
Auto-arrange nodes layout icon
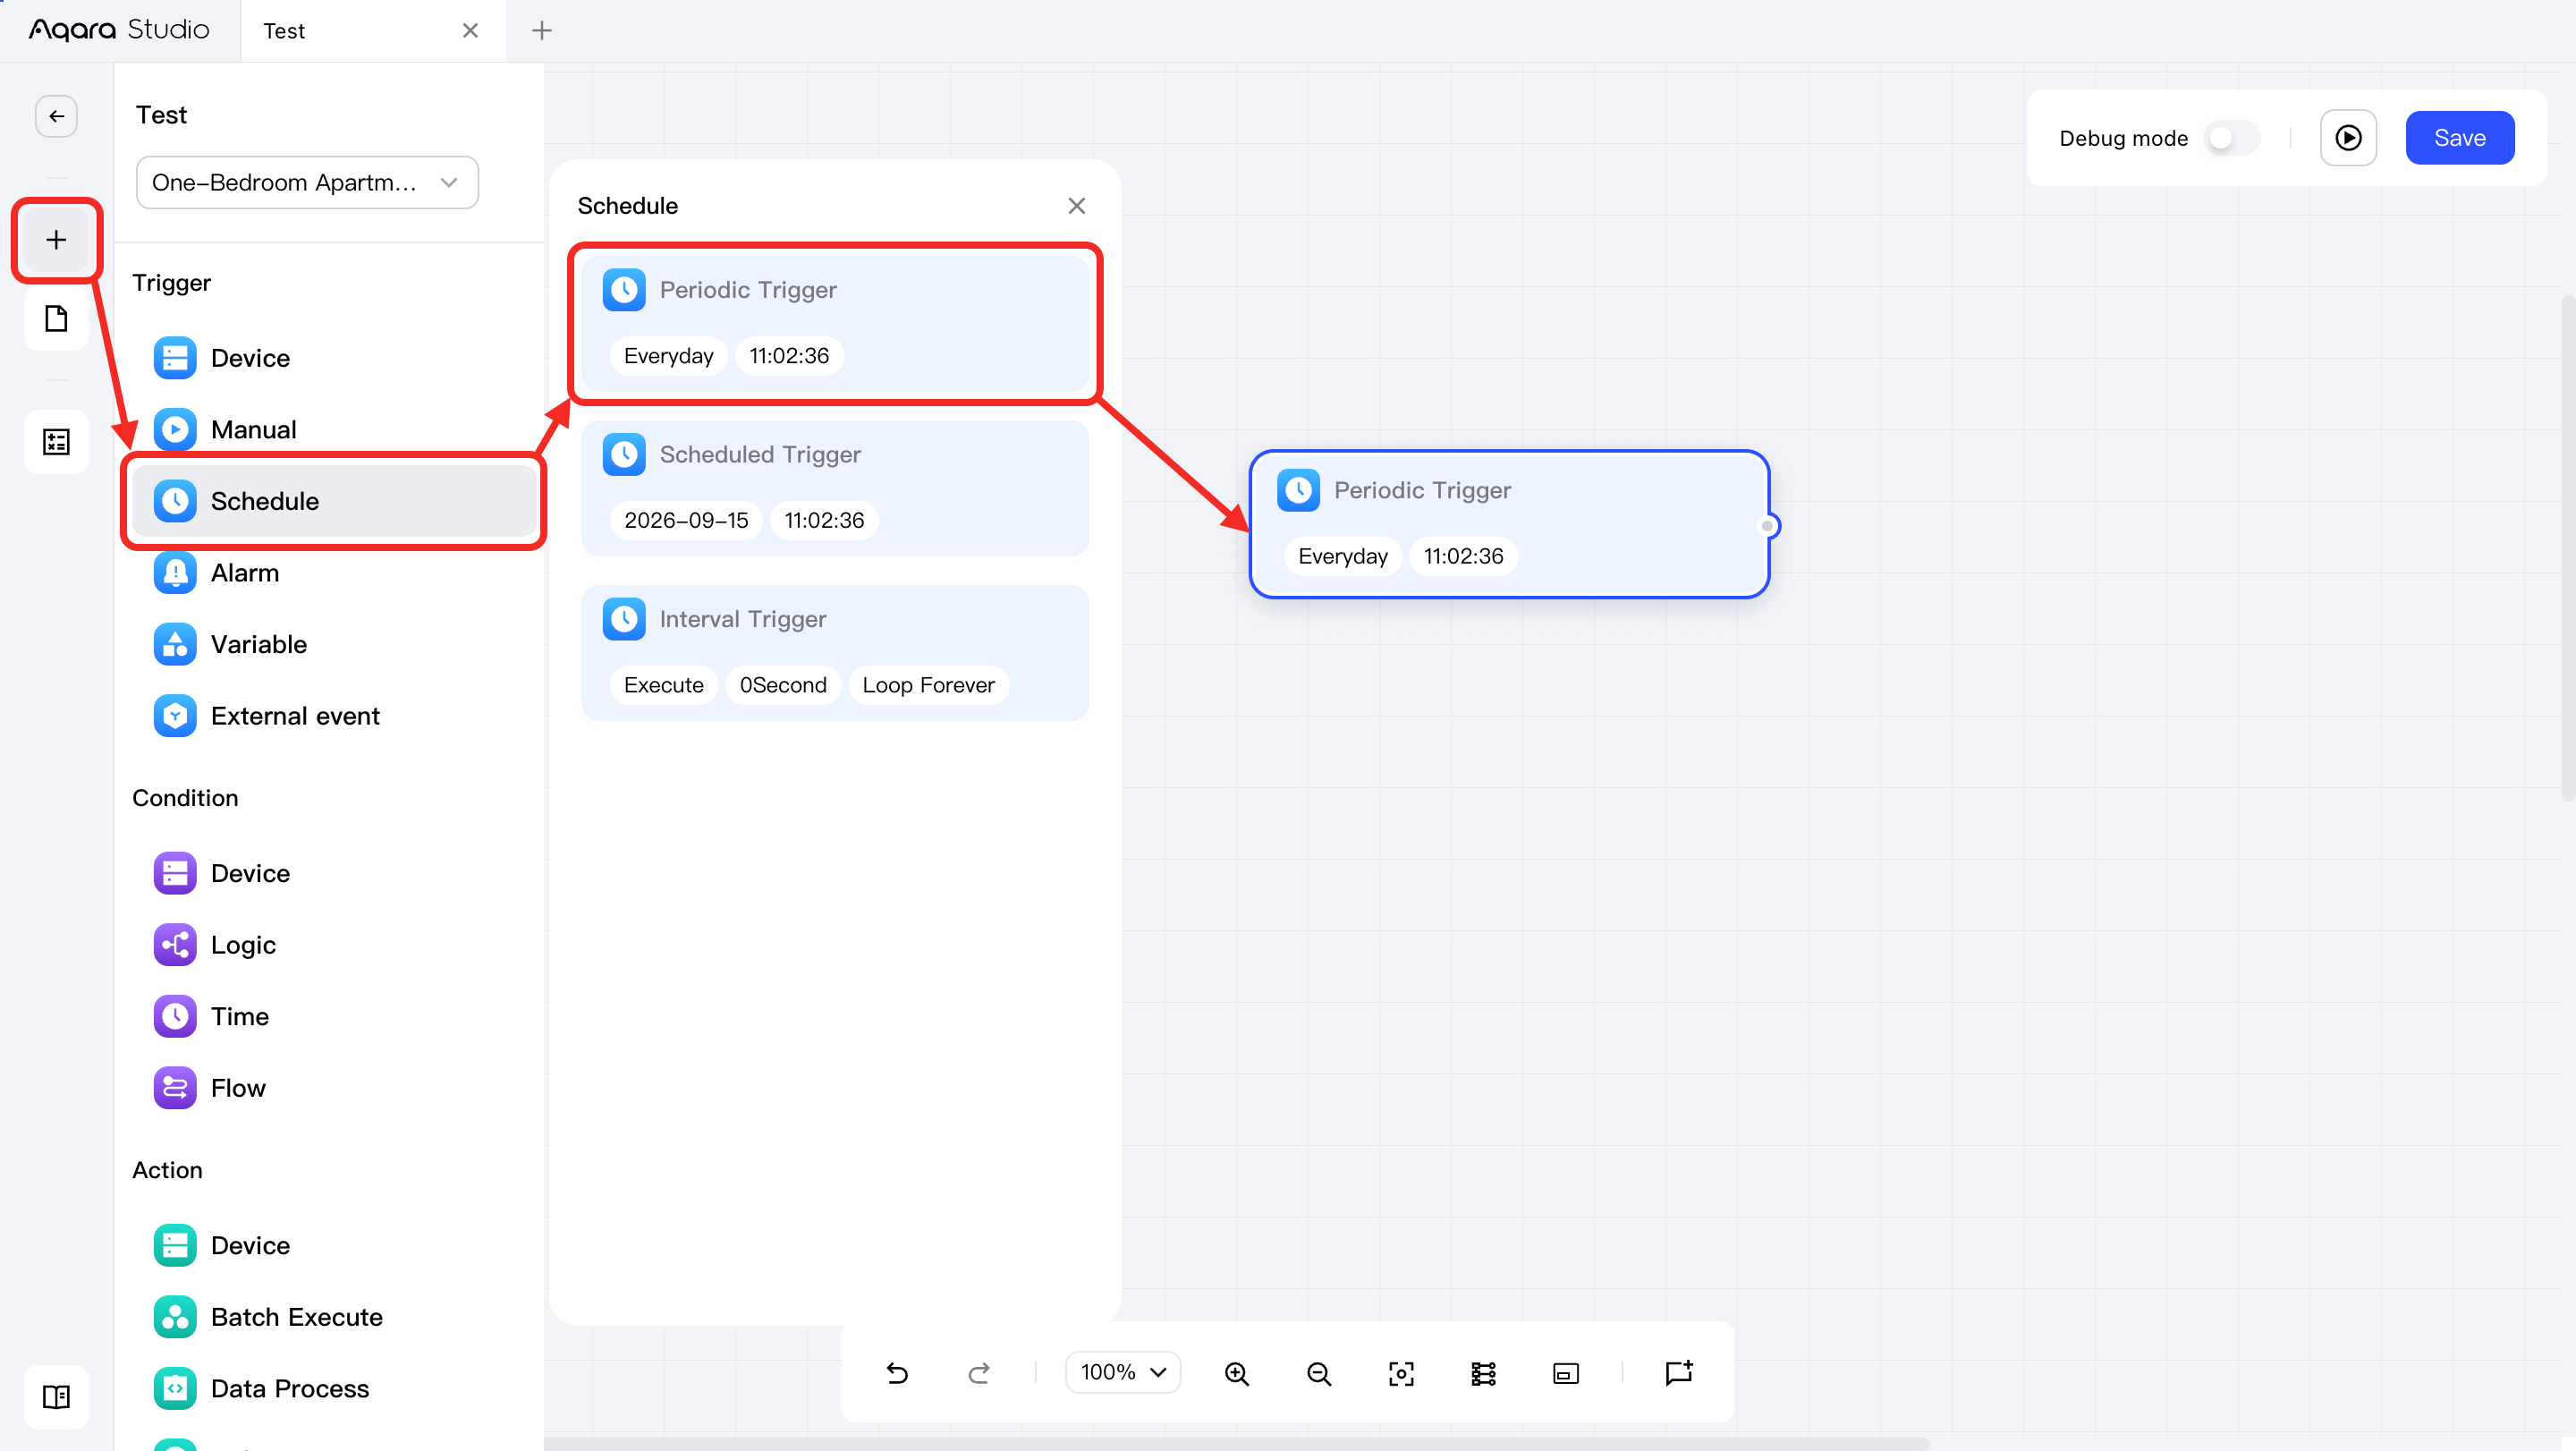(1483, 1373)
